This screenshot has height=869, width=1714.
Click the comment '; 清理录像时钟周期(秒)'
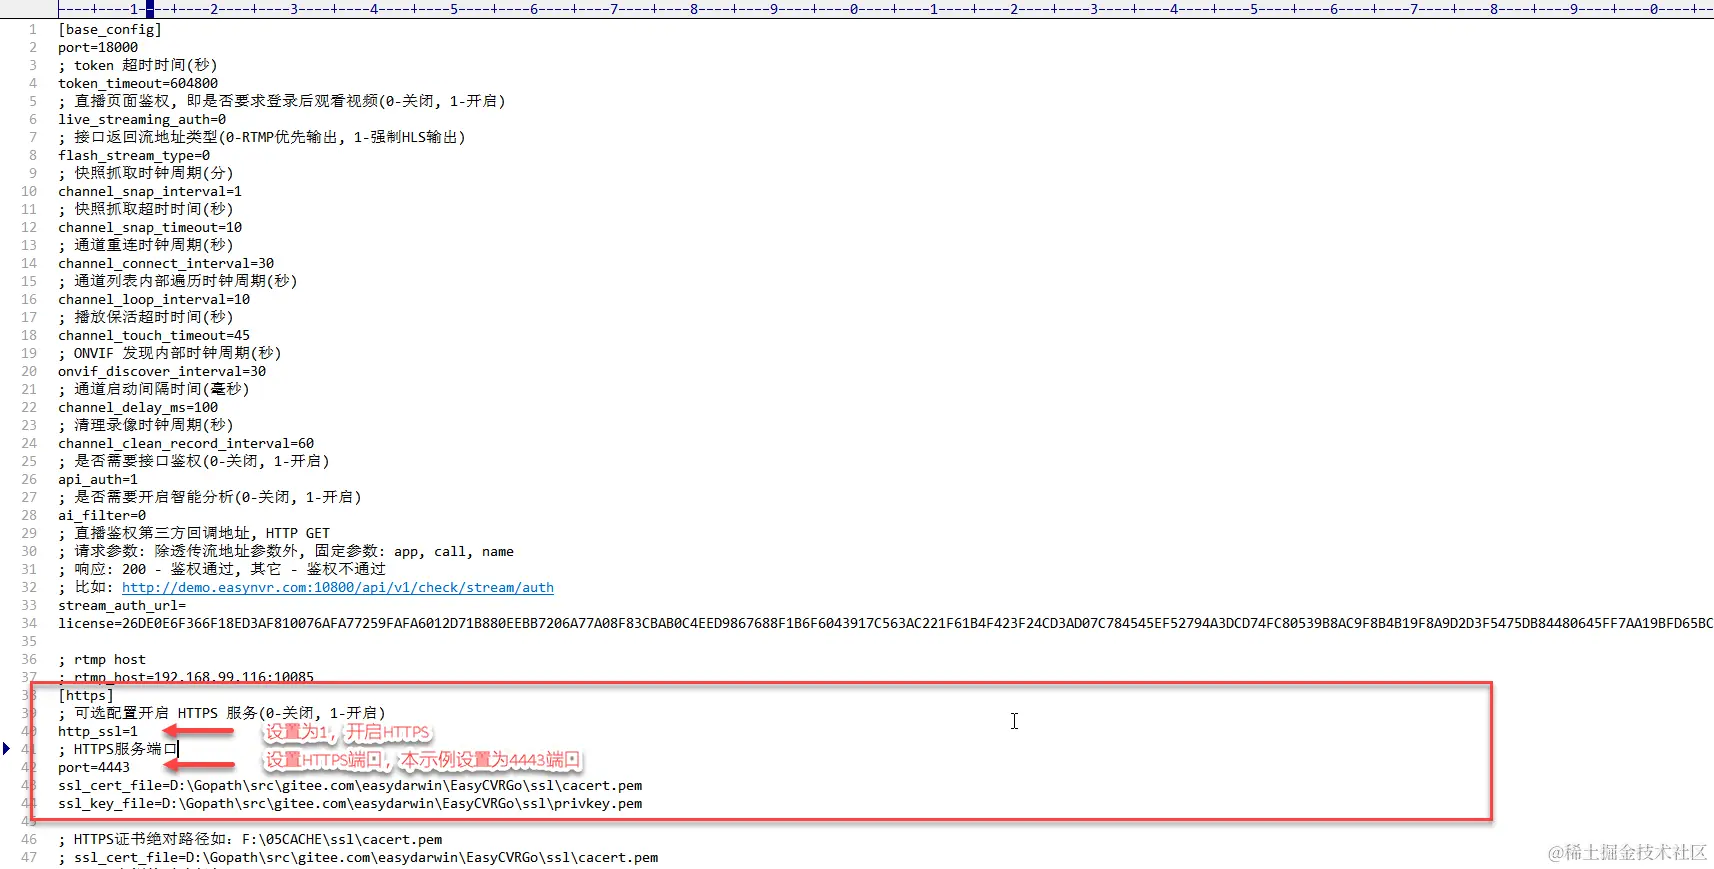(146, 426)
